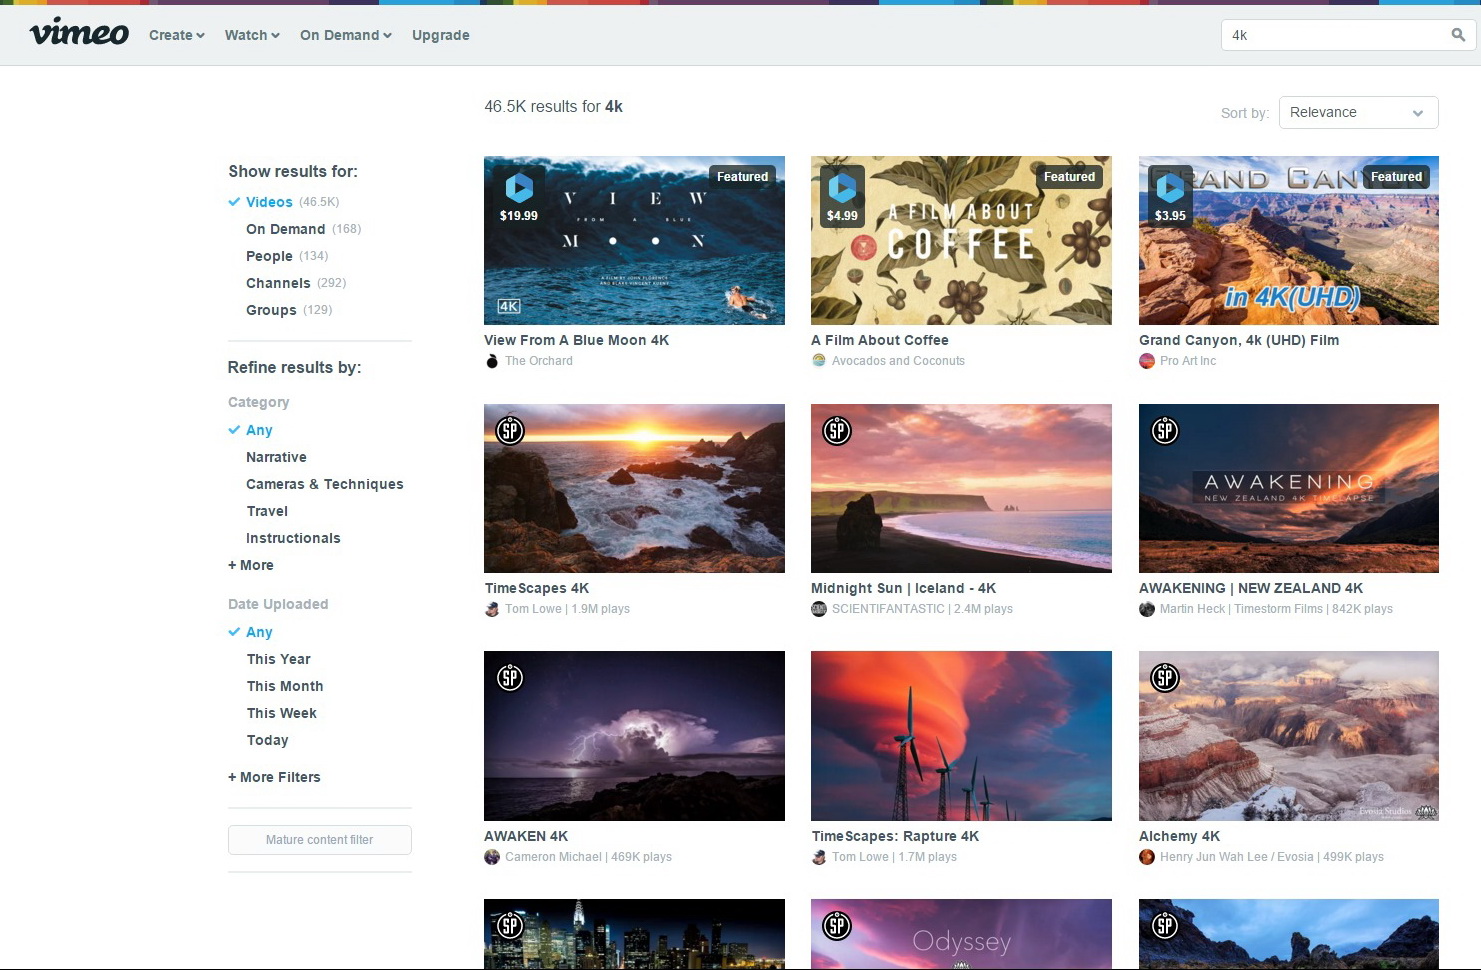
Task: Click the 4K badge on View From A Blue Moon
Action: [x=509, y=306]
